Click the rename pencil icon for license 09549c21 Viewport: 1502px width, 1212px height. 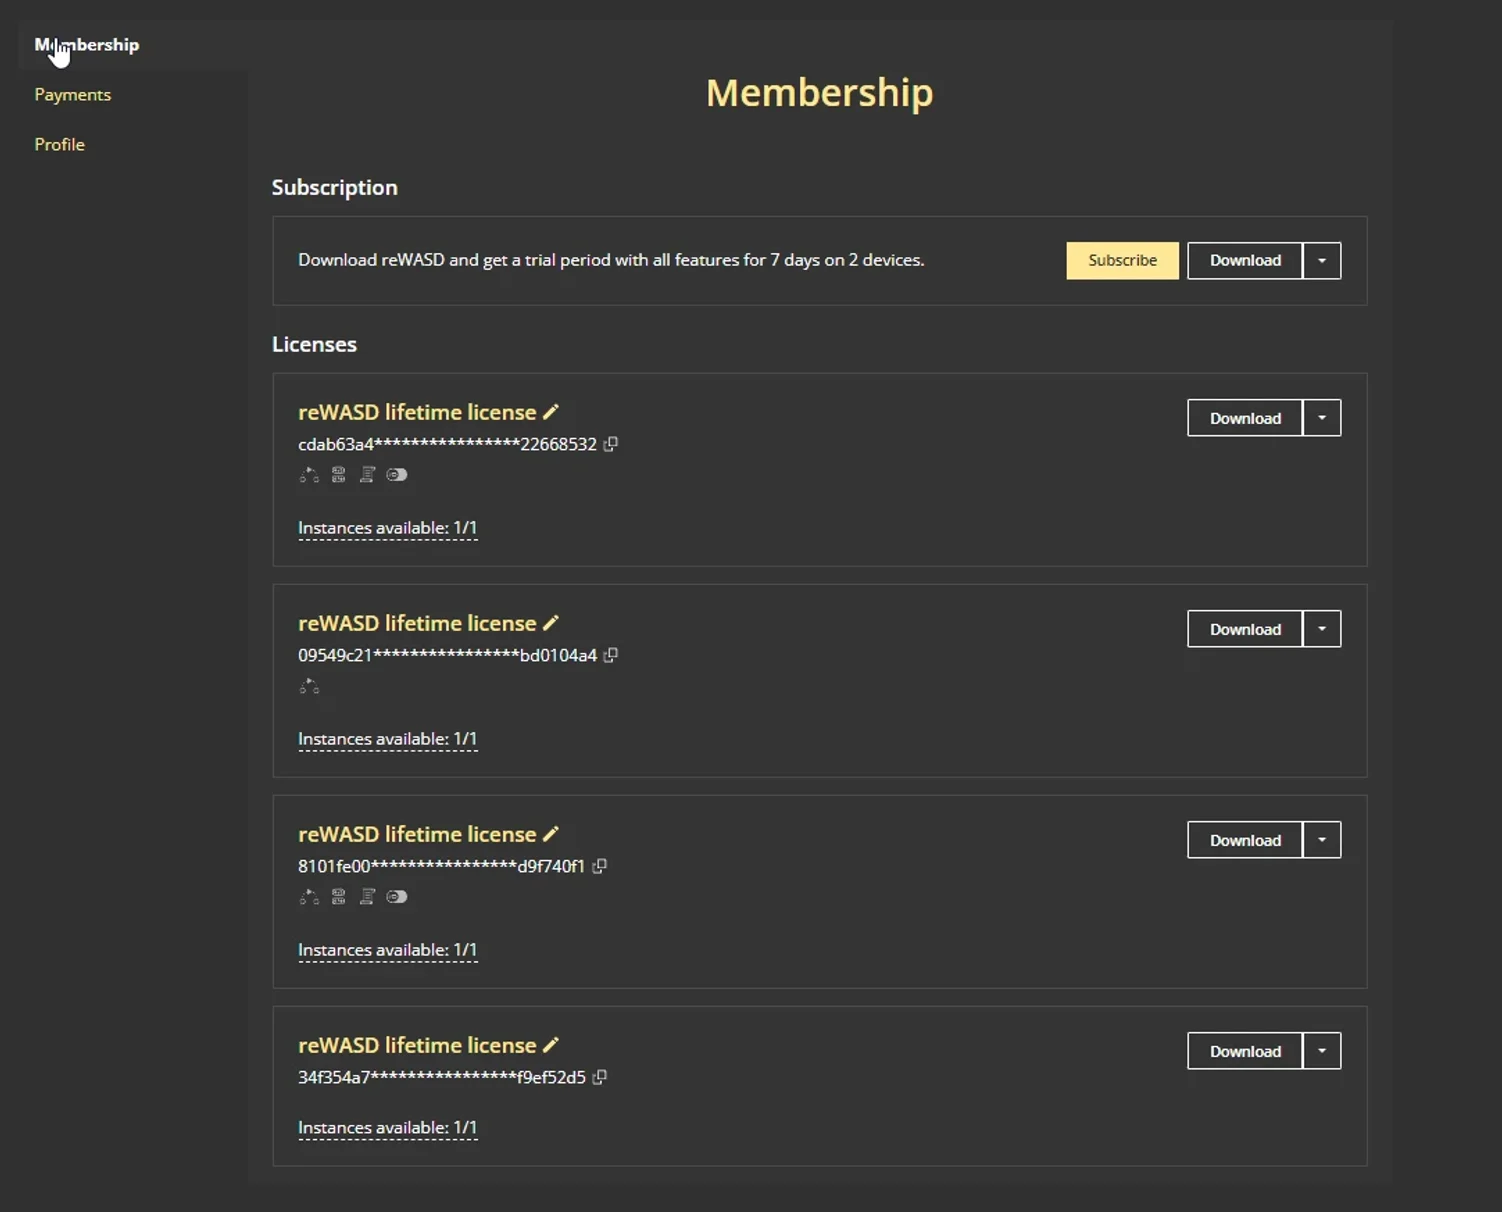coord(550,623)
